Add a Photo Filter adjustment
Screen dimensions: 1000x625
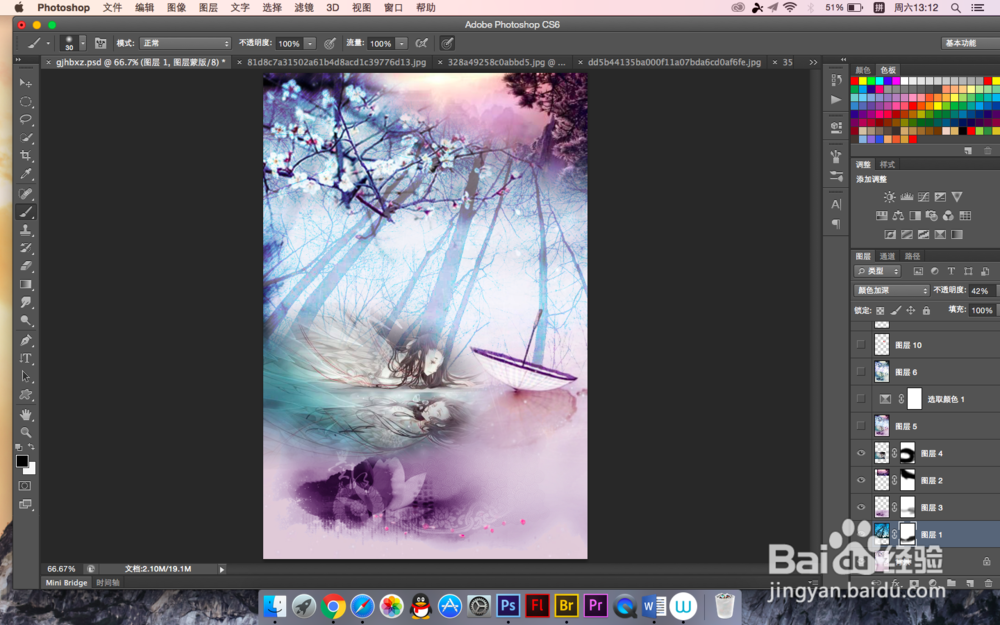click(x=932, y=216)
